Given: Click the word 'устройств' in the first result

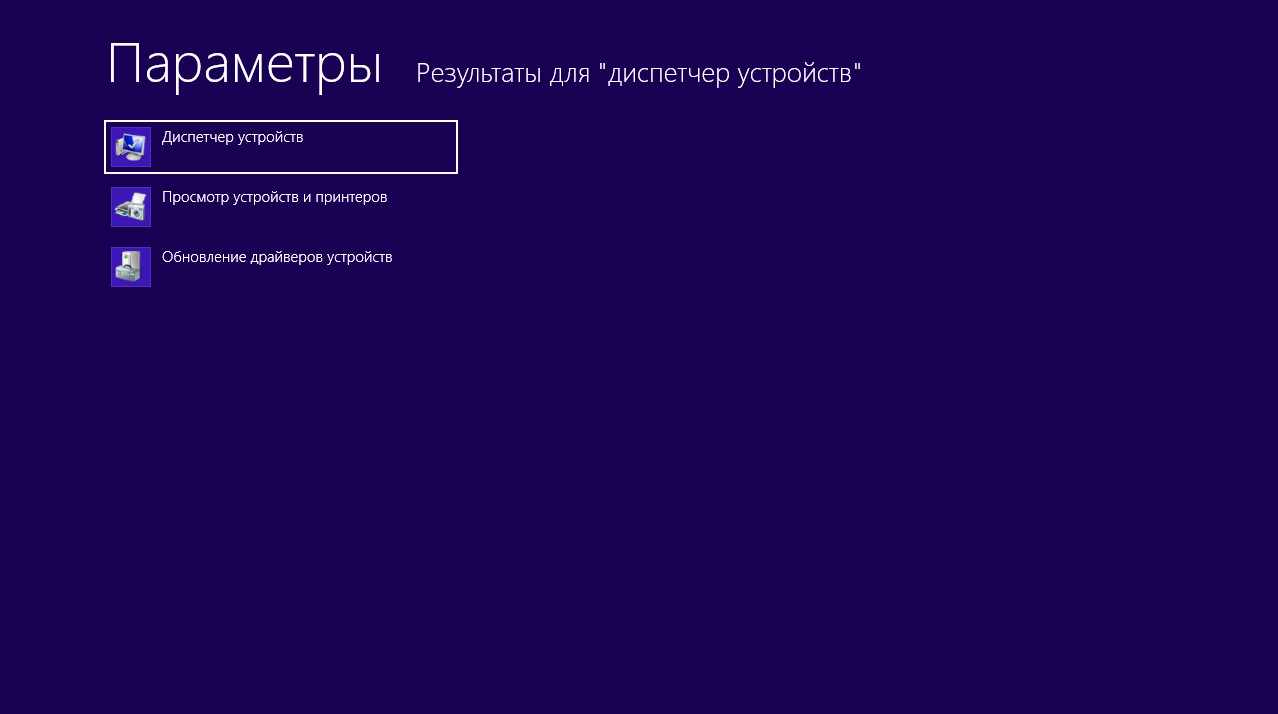Looking at the screenshot, I should coord(269,137).
